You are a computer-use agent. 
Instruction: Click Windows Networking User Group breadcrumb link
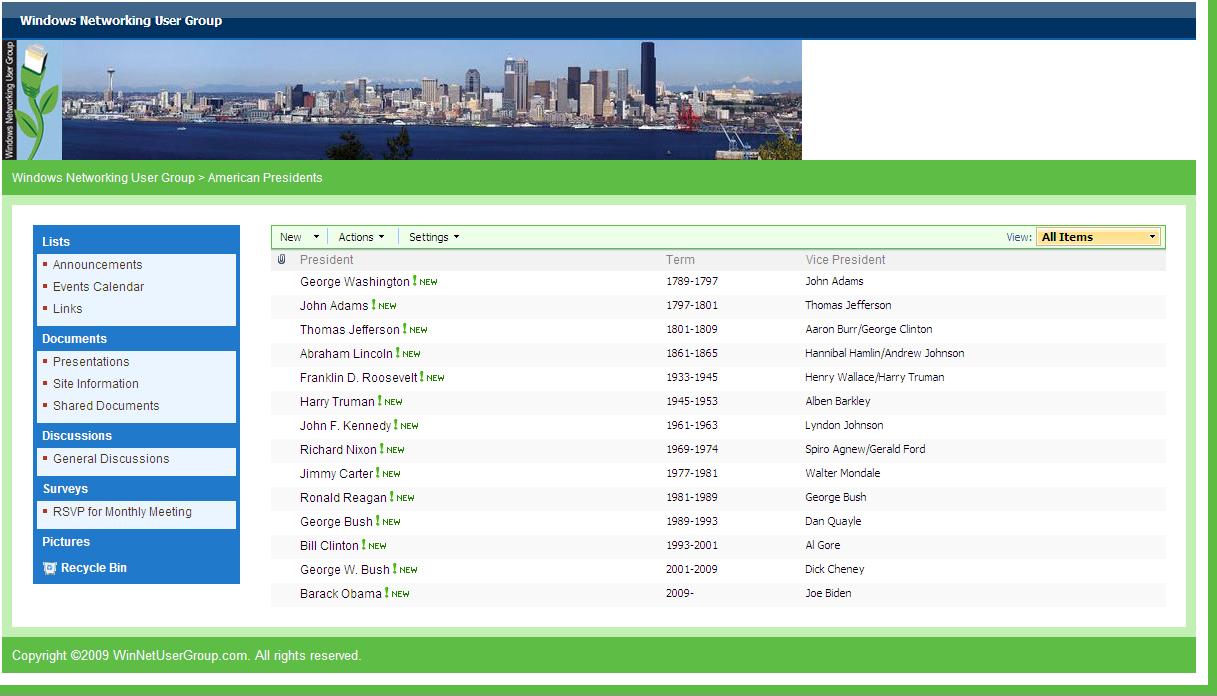[103, 178]
